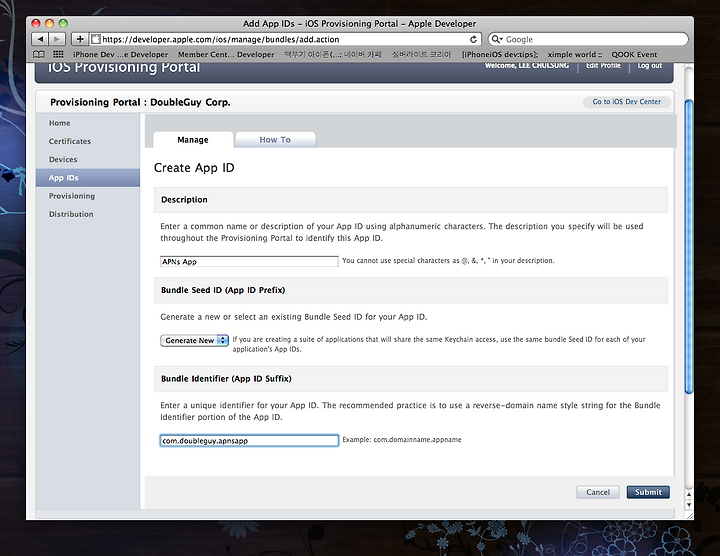
Task: Open the Generate New Bundle Seed dropdown
Action: tap(194, 340)
